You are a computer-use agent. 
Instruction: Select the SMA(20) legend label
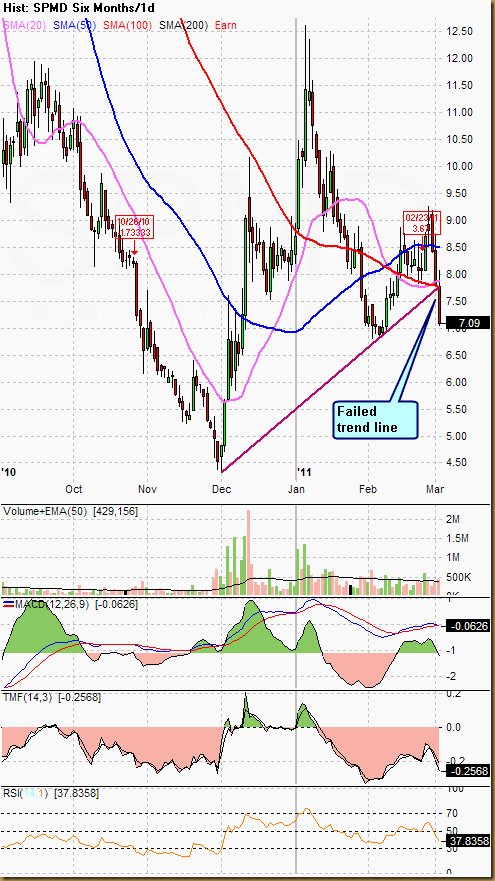(26, 25)
